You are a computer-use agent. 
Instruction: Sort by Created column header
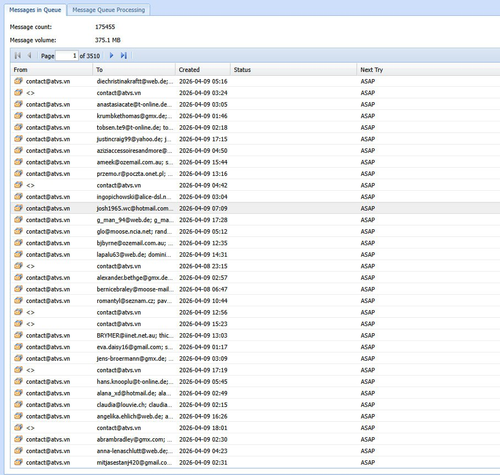click(x=203, y=70)
